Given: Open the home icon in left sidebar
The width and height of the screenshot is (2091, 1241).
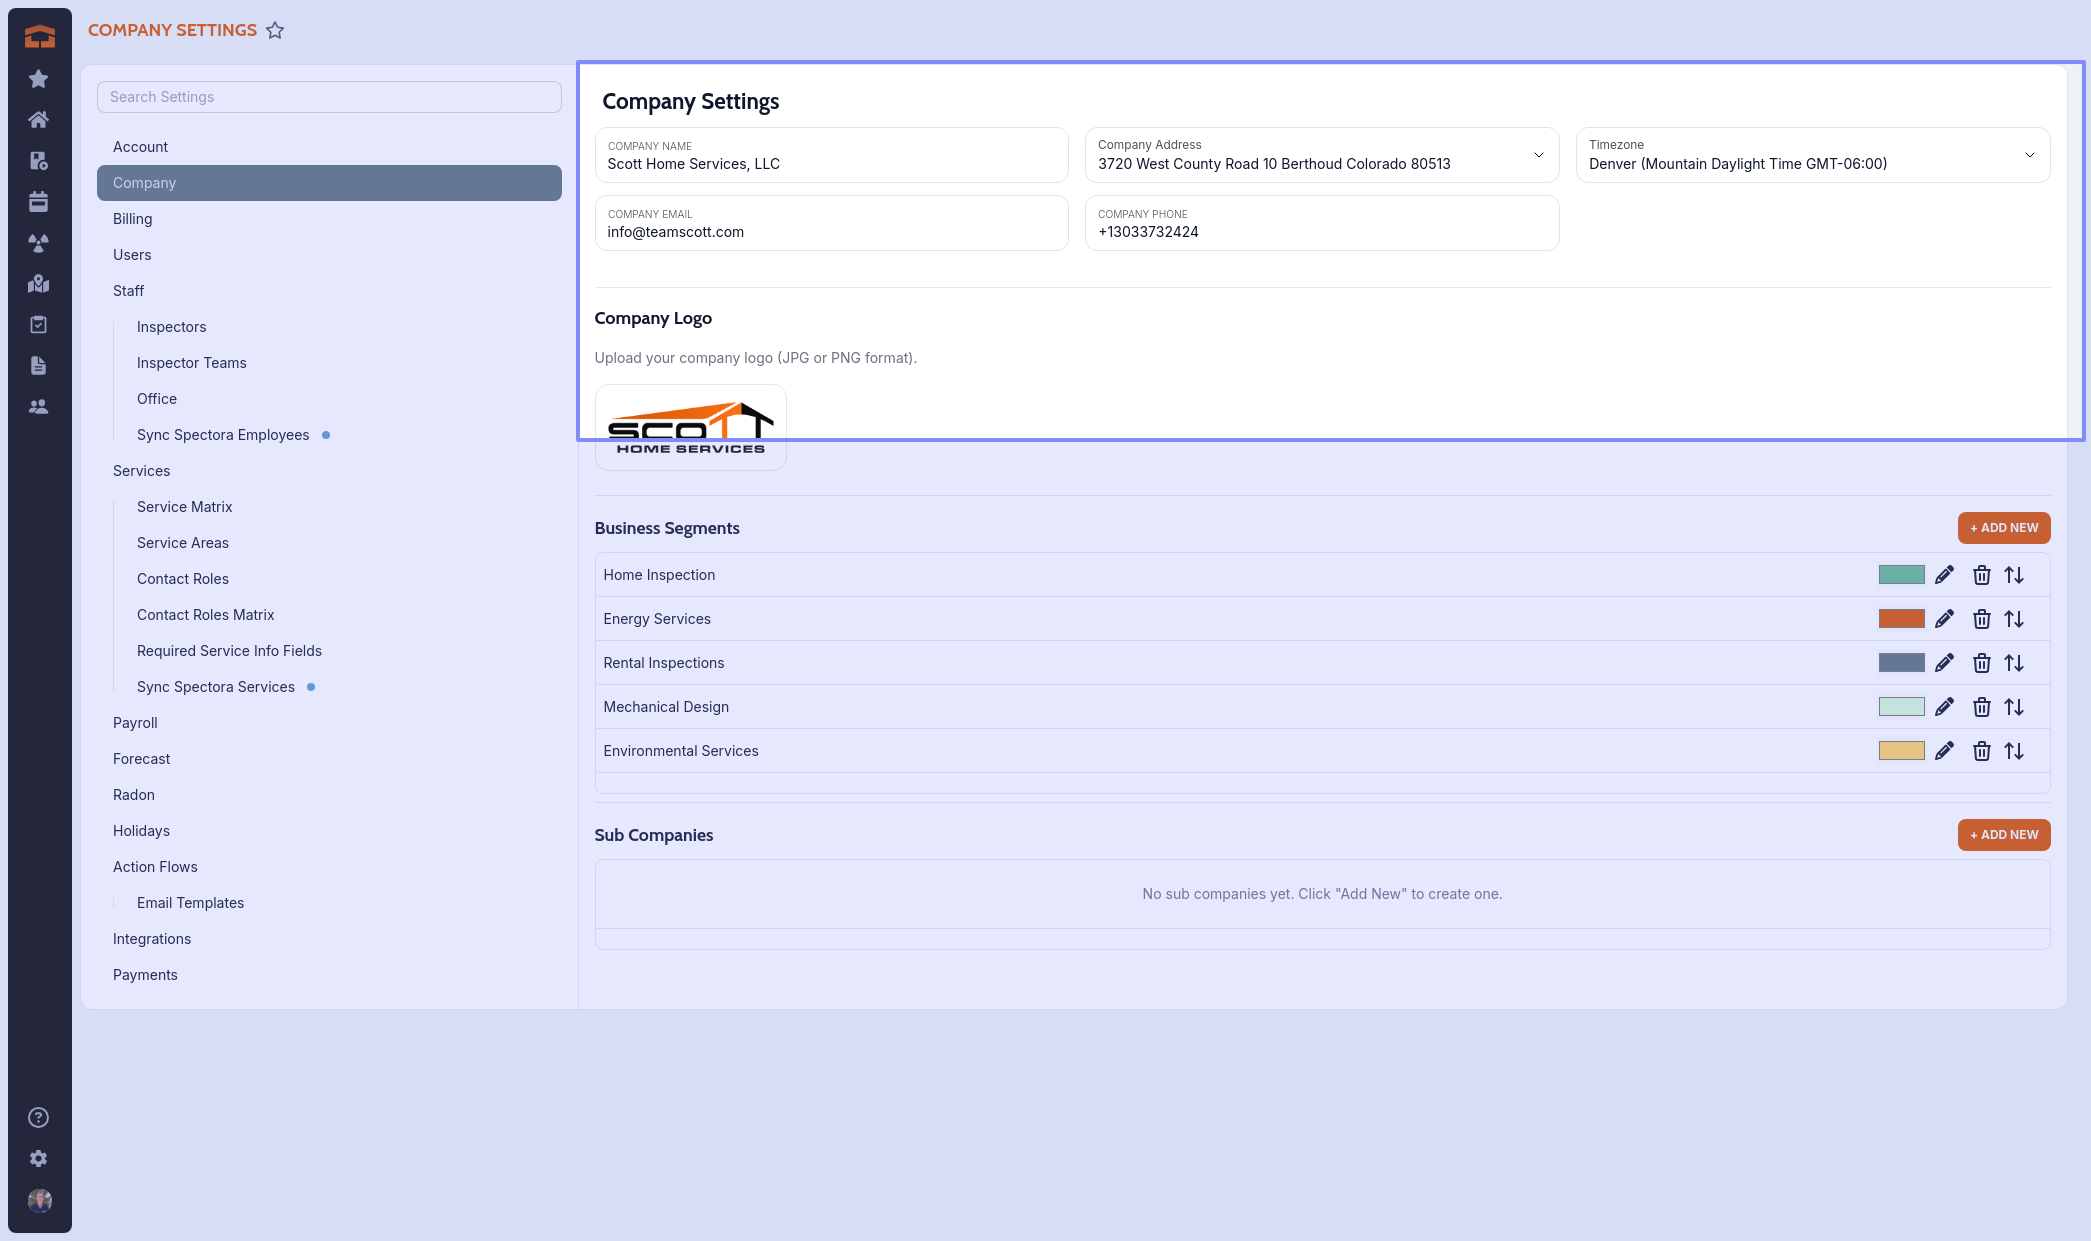Looking at the screenshot, I should (39, 120).
